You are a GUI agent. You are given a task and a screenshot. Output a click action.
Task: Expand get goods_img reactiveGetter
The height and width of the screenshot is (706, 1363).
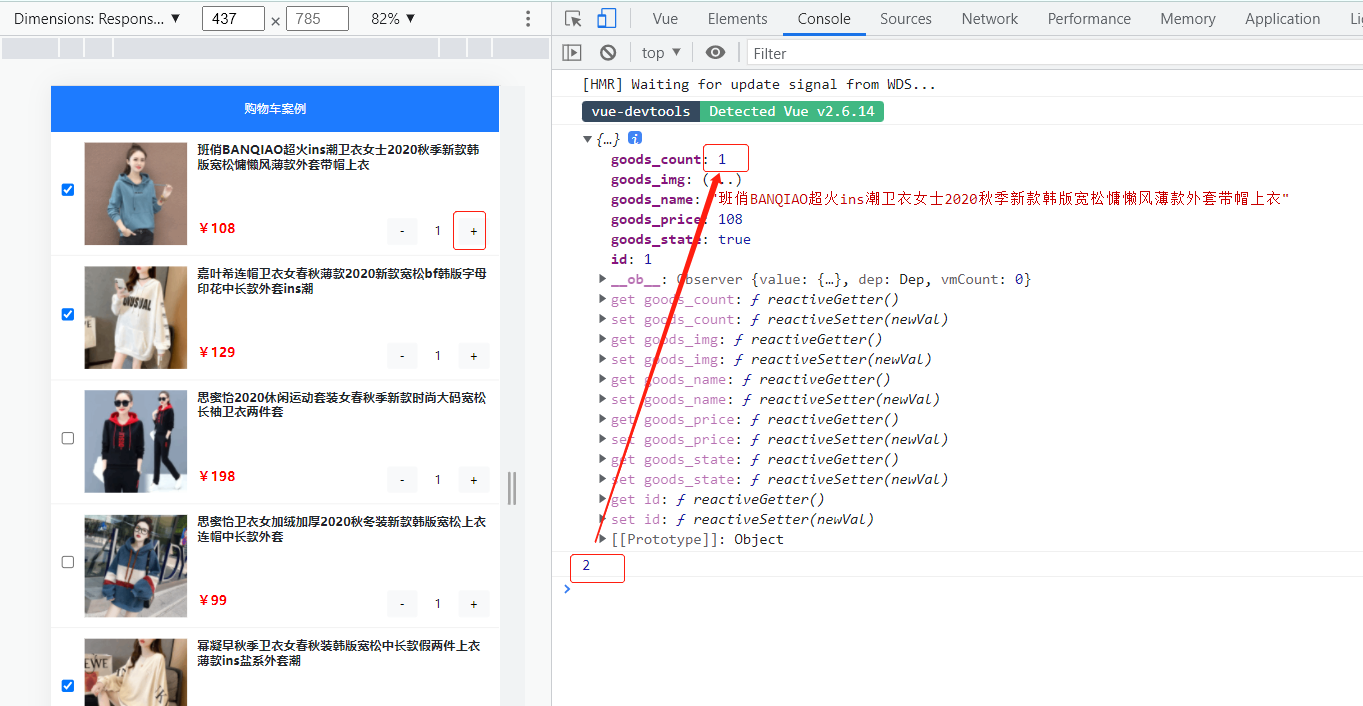[603, 339]
